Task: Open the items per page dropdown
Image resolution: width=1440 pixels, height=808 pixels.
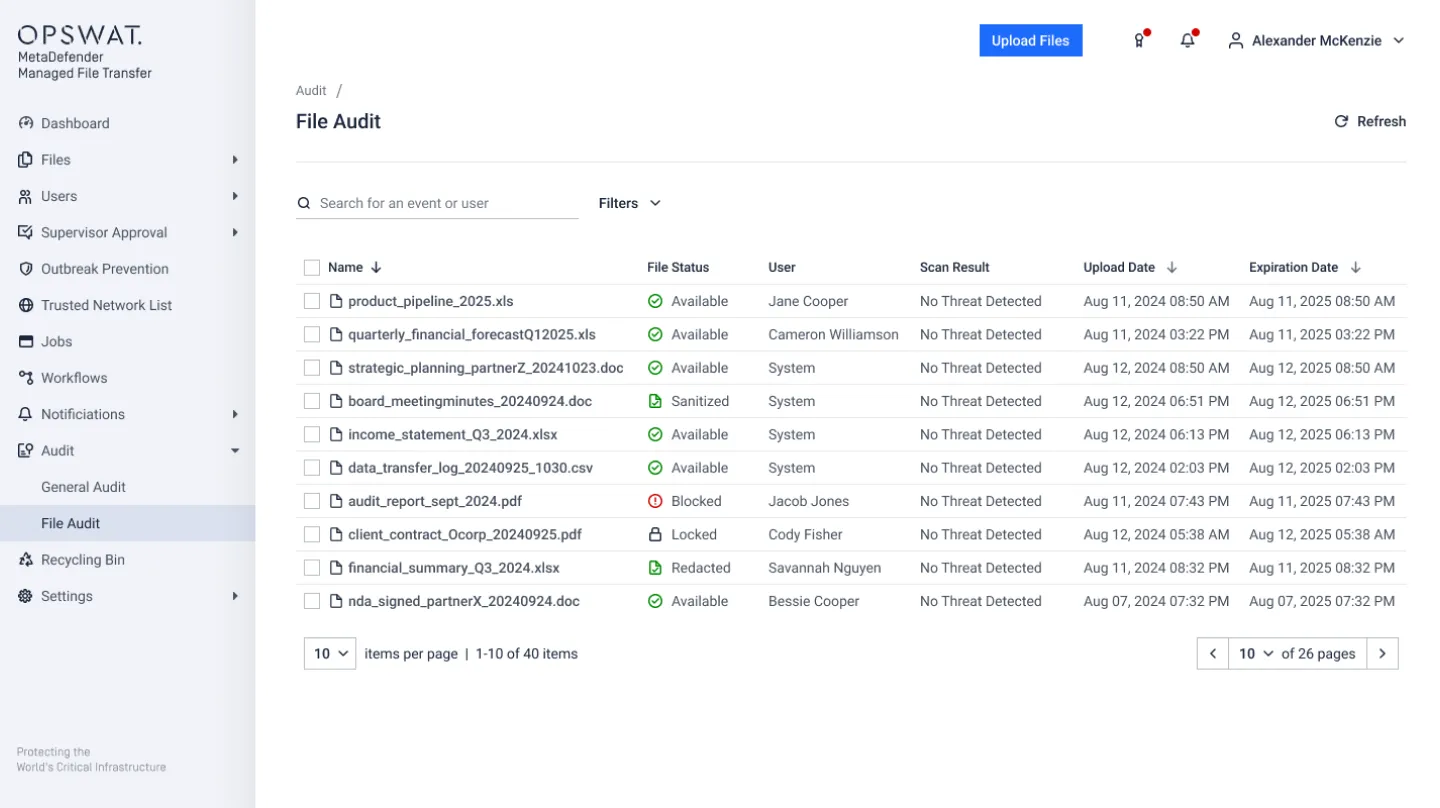Action: click(330, 653)
